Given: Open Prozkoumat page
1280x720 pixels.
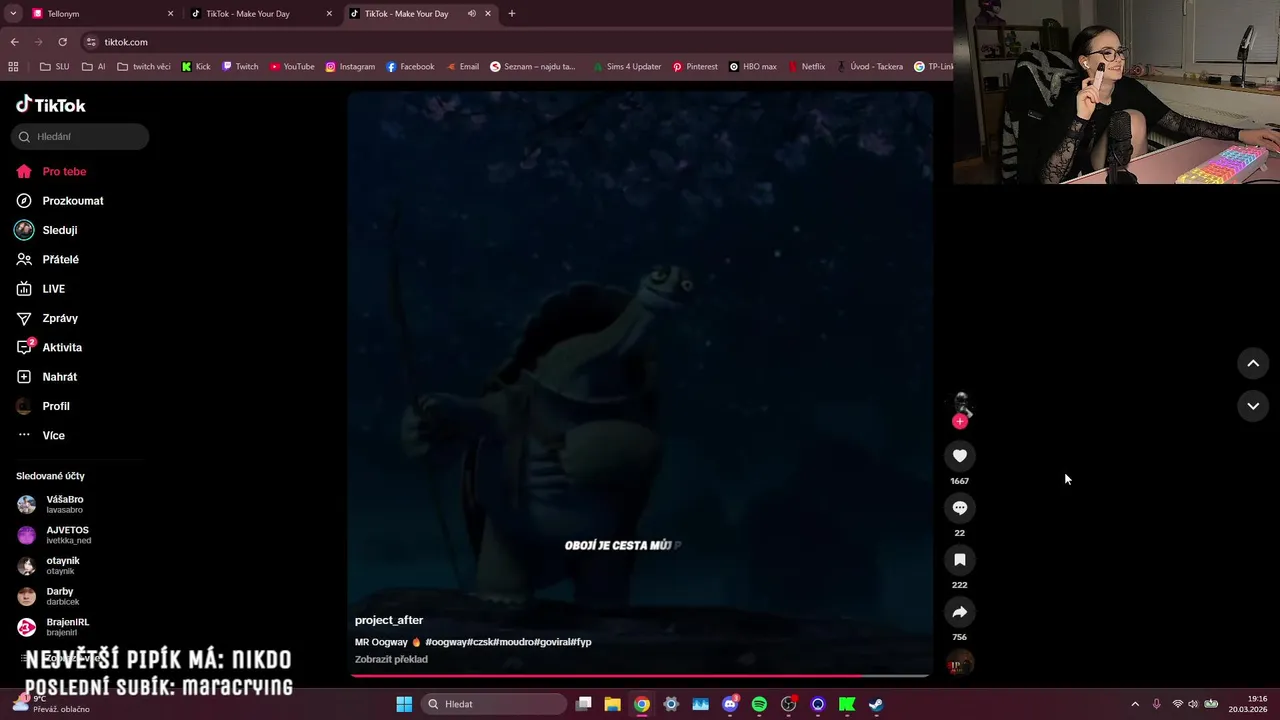Looking at the screenshot, I should (72, 201).
